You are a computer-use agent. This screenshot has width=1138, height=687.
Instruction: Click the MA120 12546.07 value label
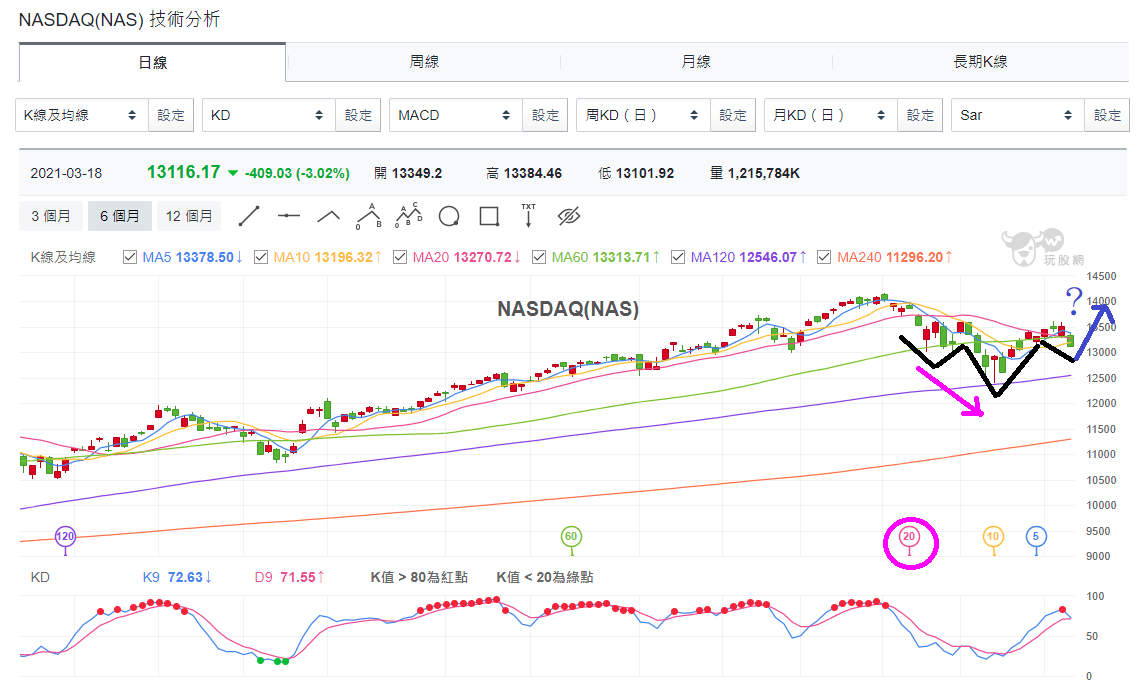click(748, 257)
